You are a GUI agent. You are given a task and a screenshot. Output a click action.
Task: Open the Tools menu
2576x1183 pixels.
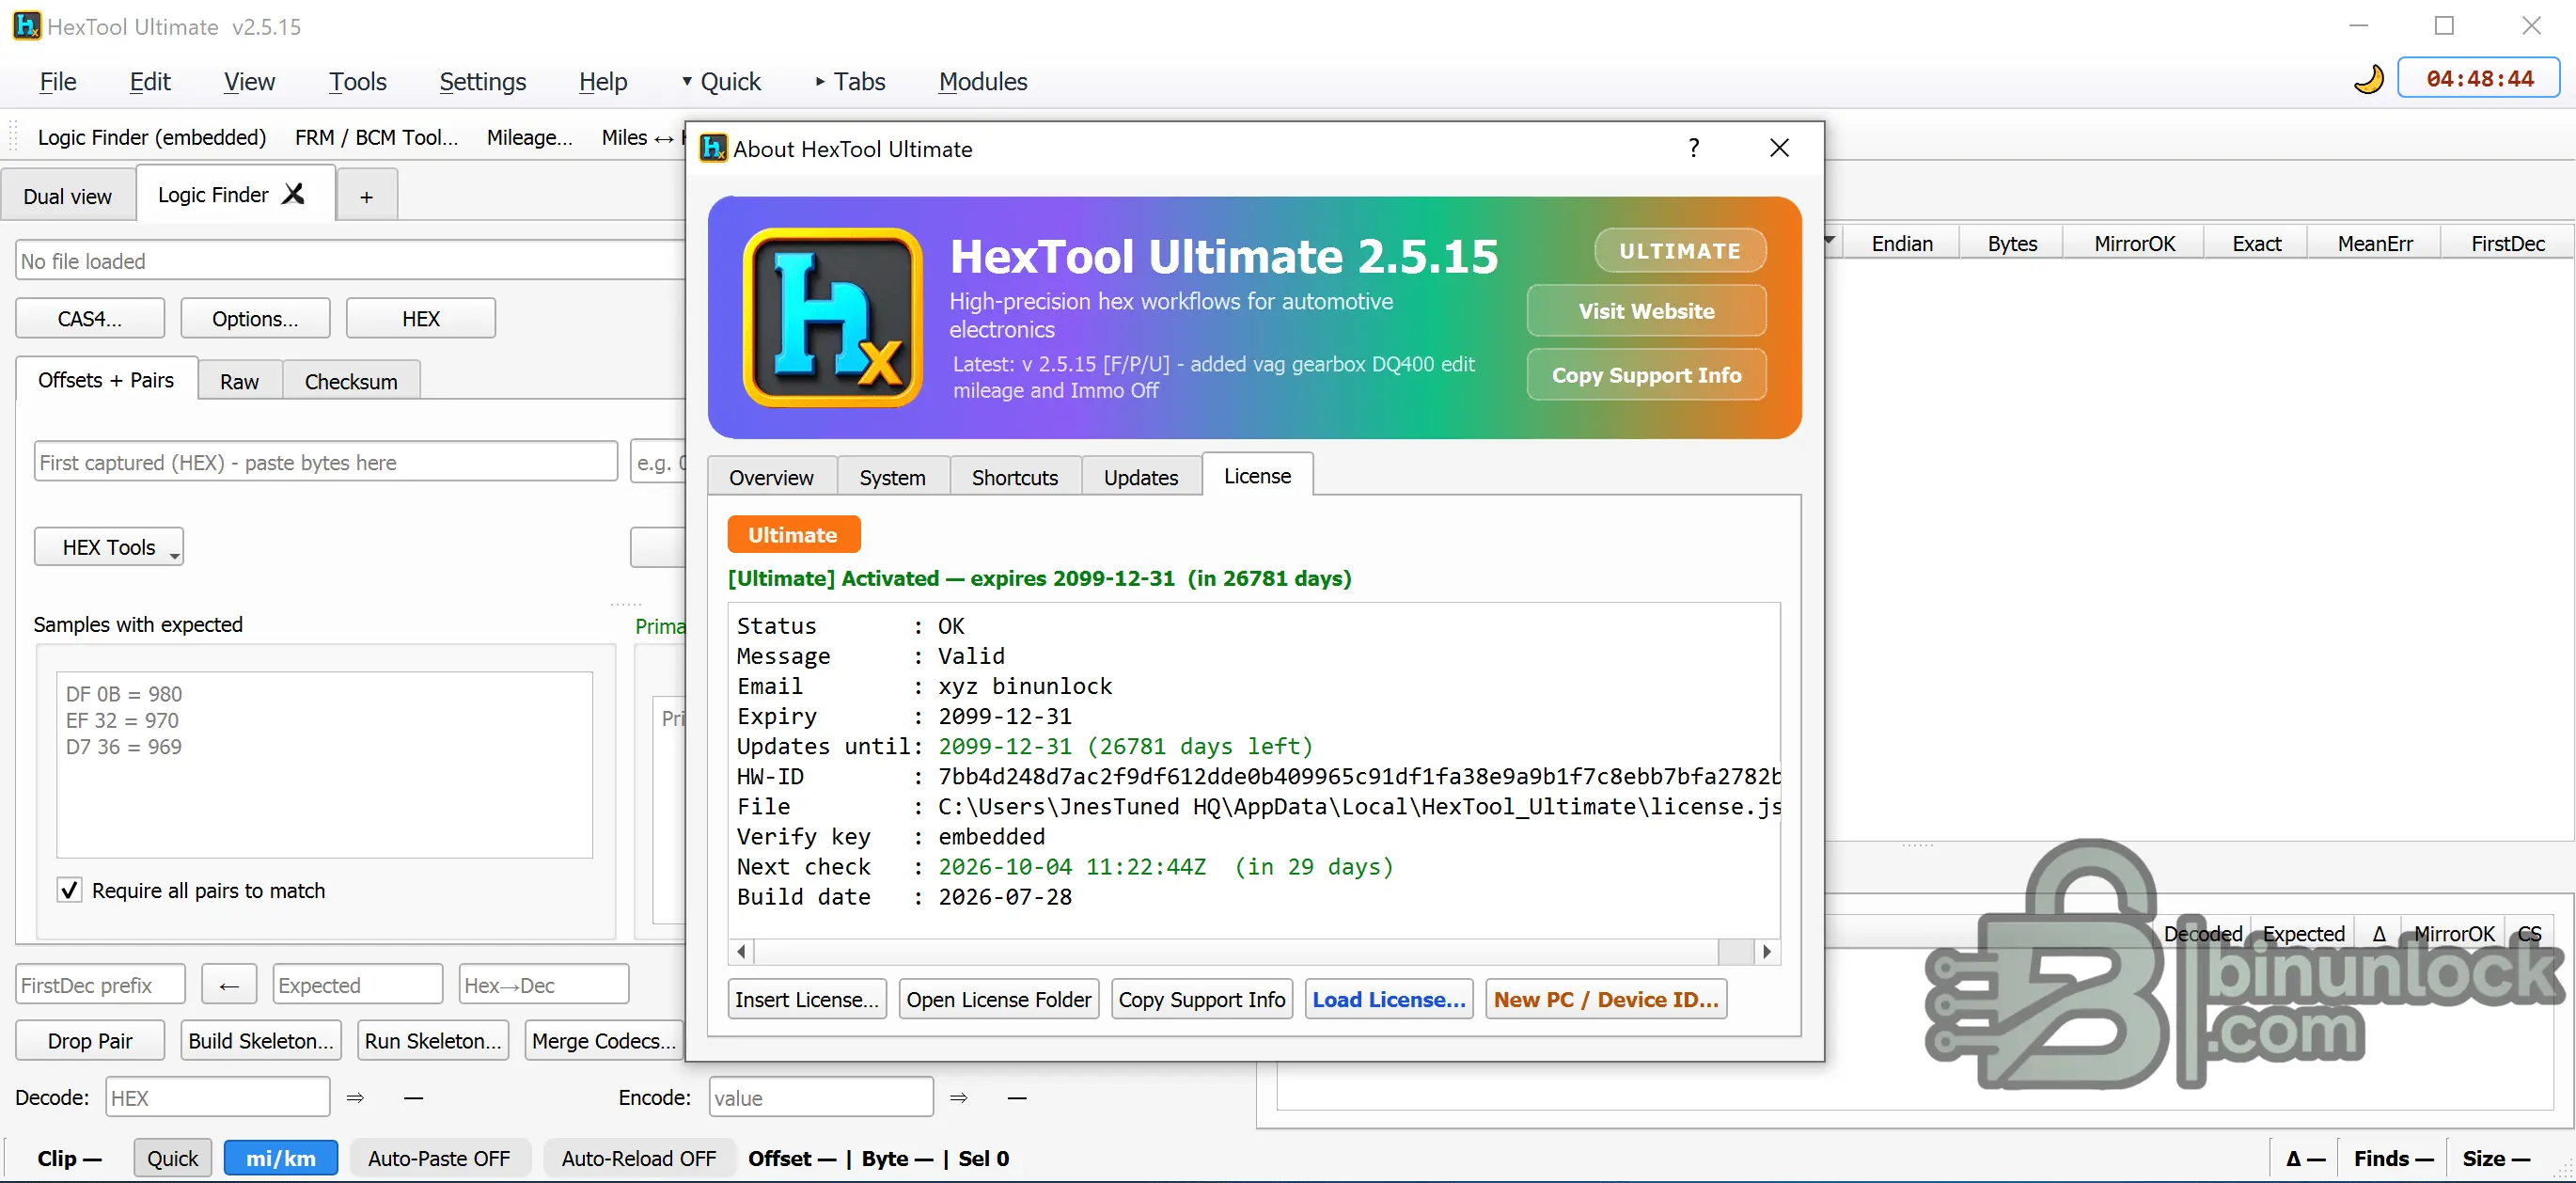pyautogui.click(x=358, y=81)
